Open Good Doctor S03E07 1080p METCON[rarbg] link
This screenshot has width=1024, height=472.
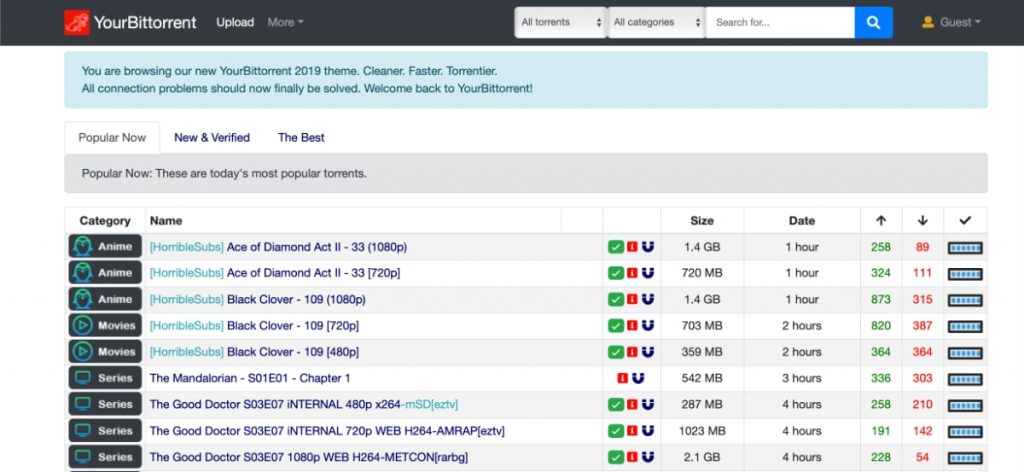pyautogui.click(x=309, y=457)
